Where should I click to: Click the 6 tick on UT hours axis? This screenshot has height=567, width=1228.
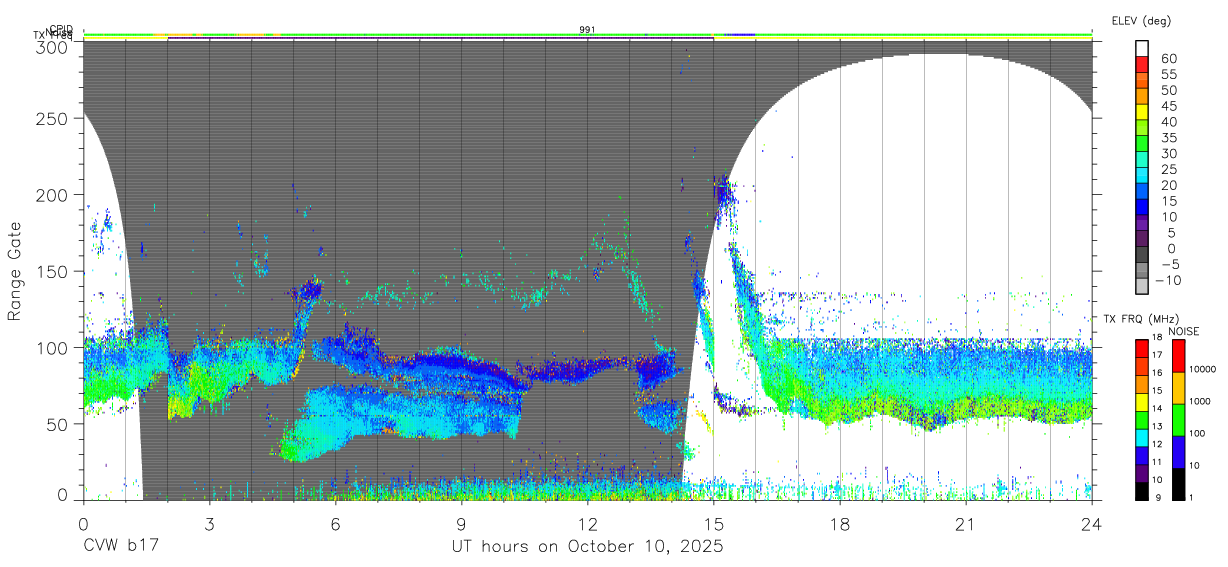pos(336,524)
